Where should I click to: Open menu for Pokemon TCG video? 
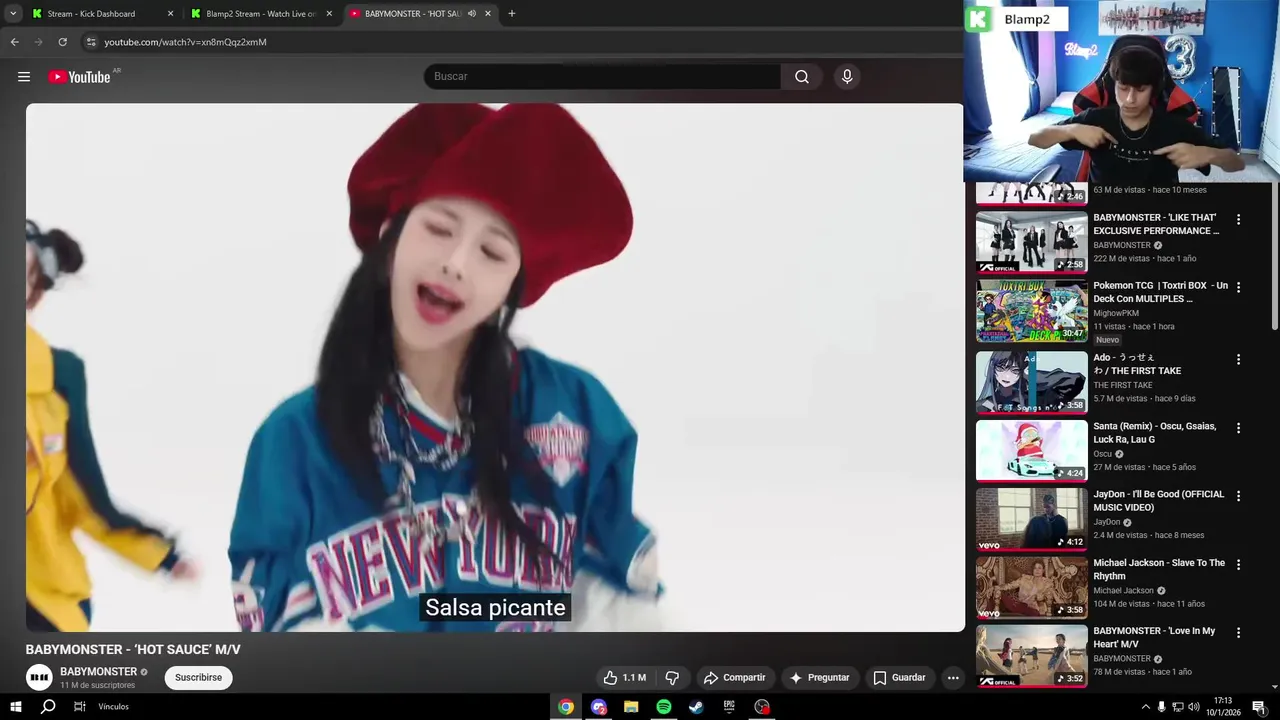click(x=1238, y=287)
